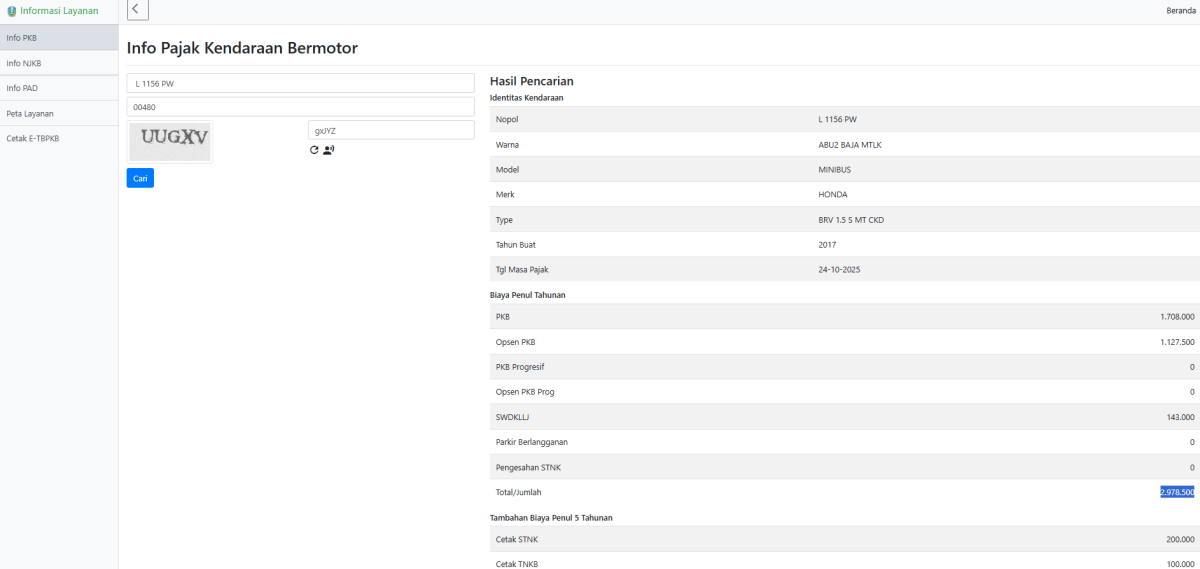The height and width of the screenshot is (569, 1200).
Task: Click the captcha answer input field
Action: pos(391,130)
